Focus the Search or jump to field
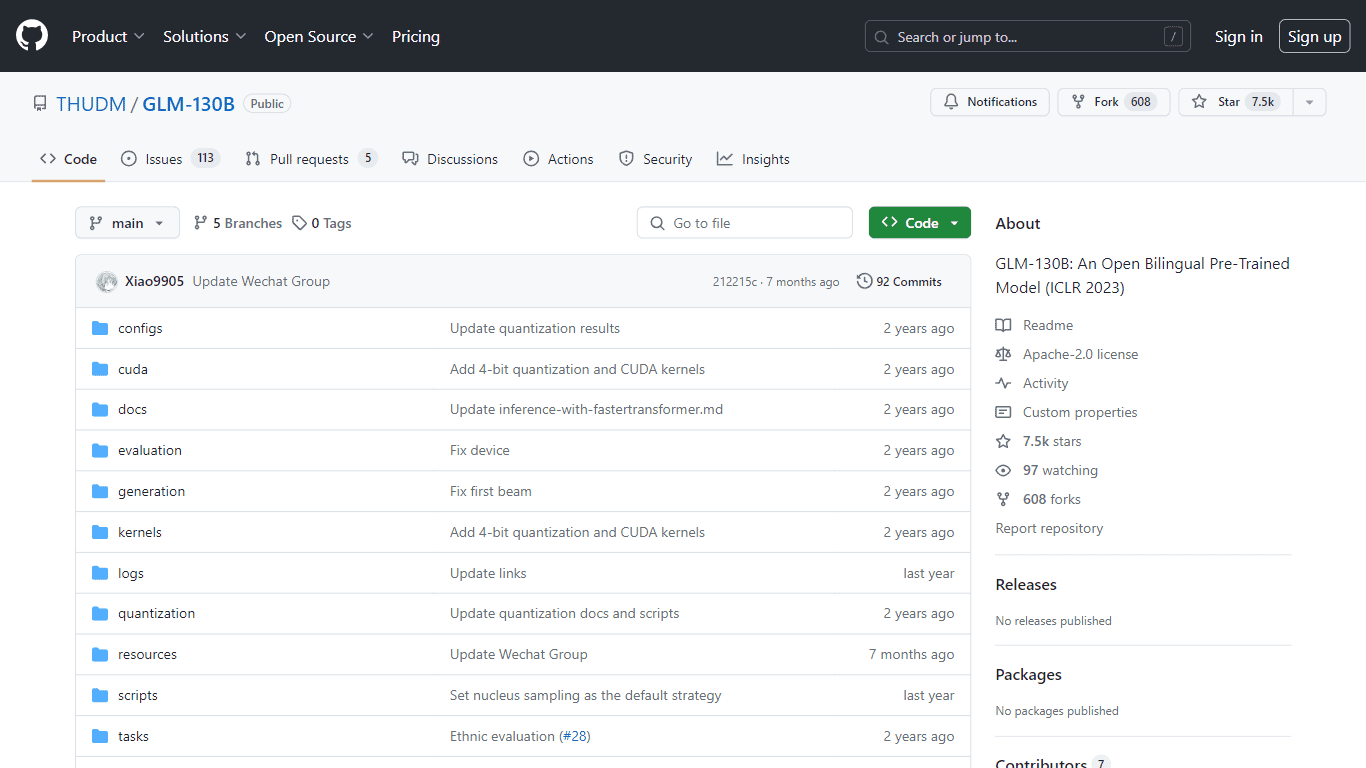The height and width of the screenshot is (768, 1366). [x=1028, y=37]
